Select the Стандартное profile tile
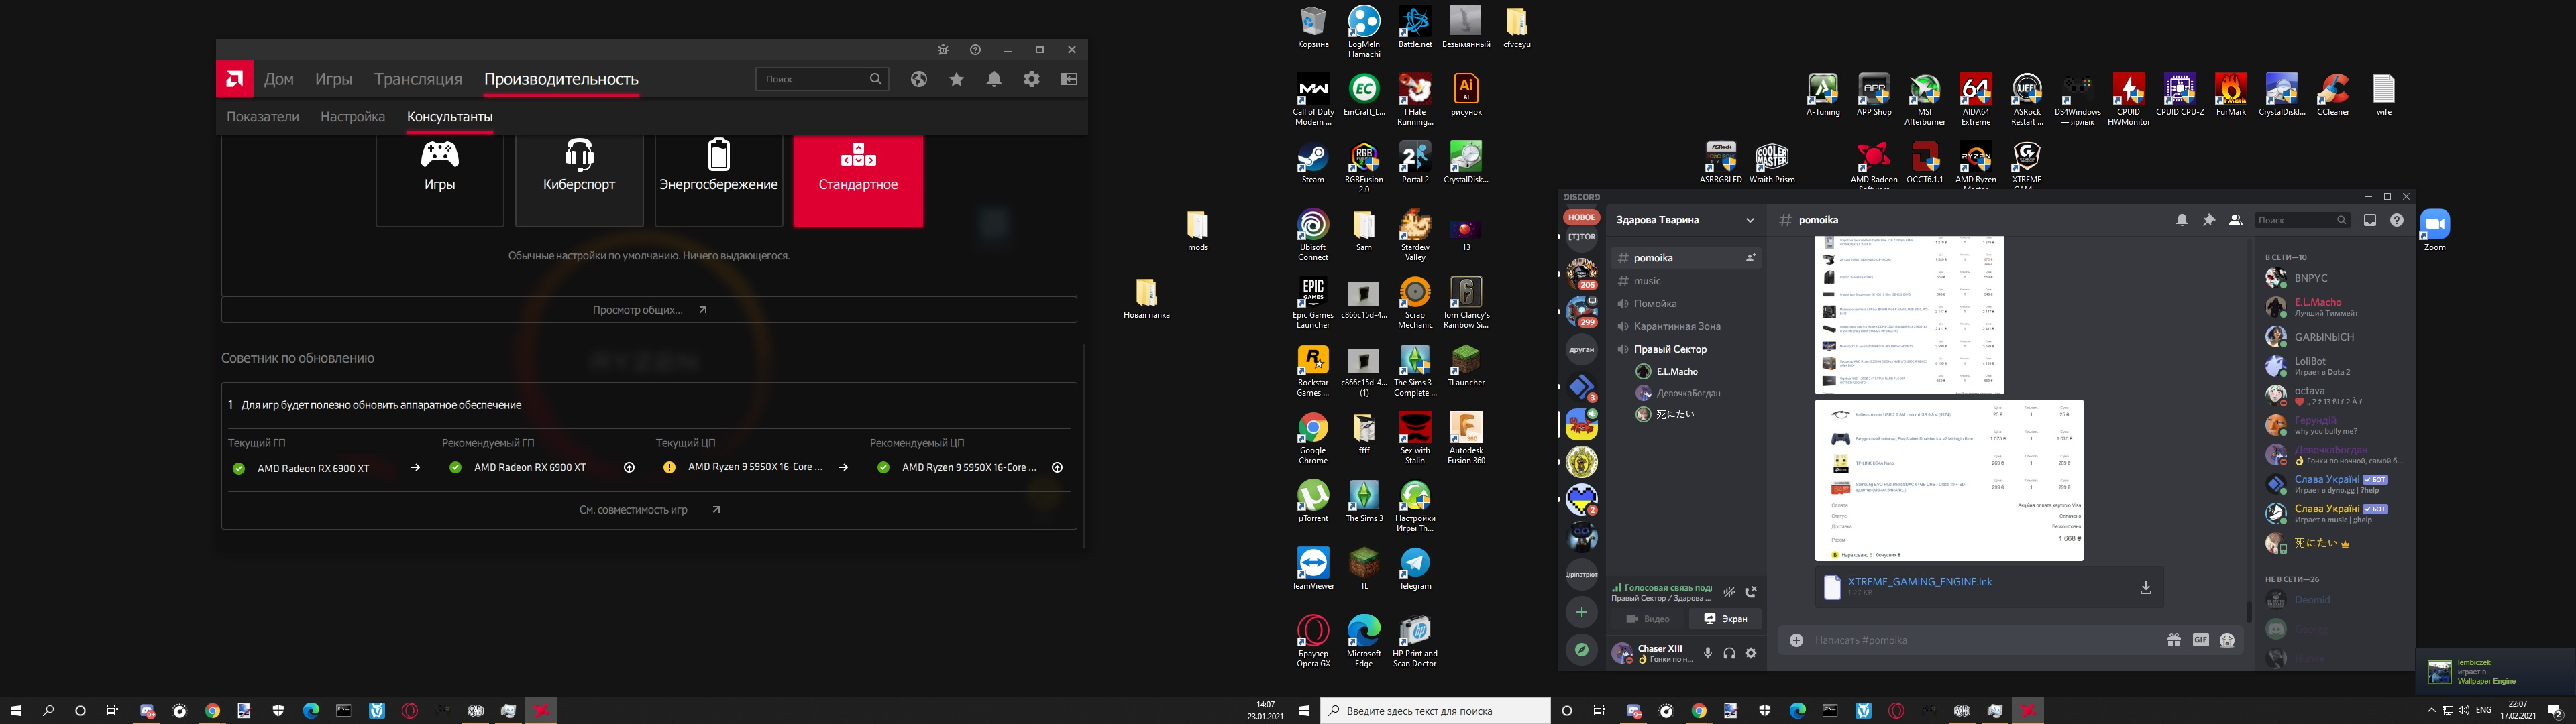Screen dimensions: 2576x724 tap(858, 181)
